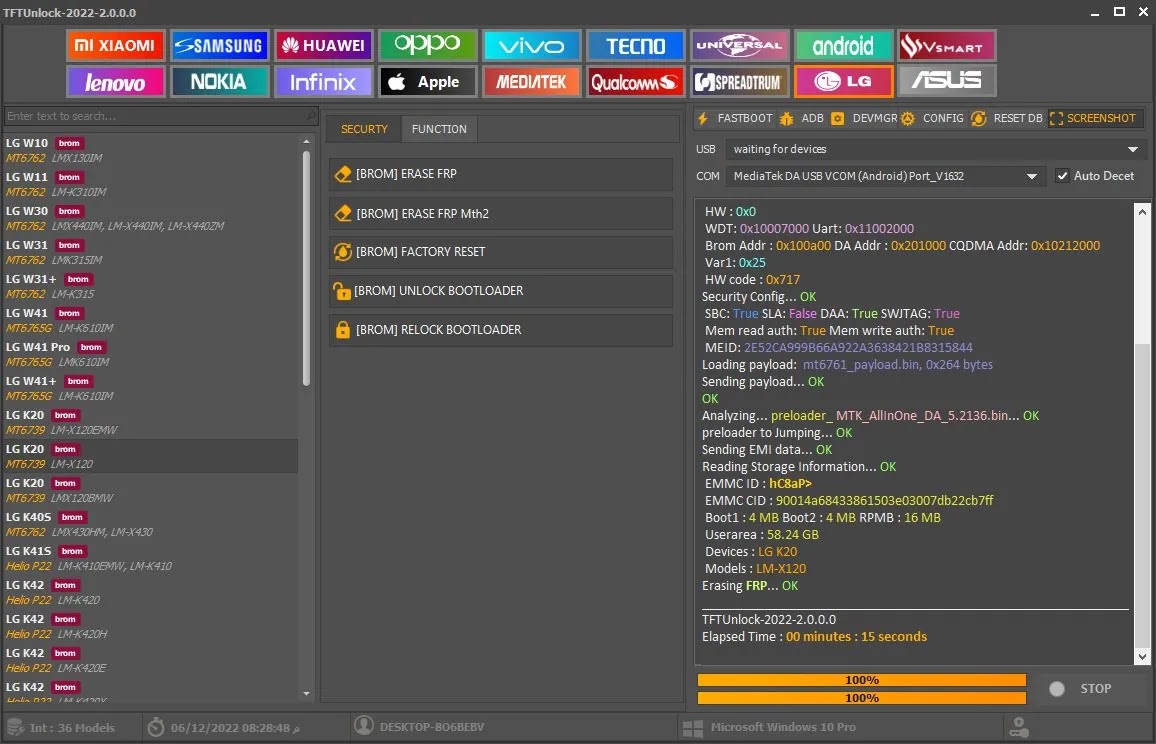Select the Huawei brand logo
Screen dimensions: 1156x744
(324, 46)
